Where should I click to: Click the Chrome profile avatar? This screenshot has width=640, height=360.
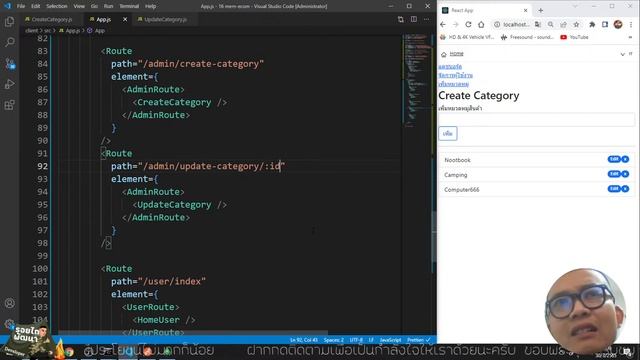(618, 24)
